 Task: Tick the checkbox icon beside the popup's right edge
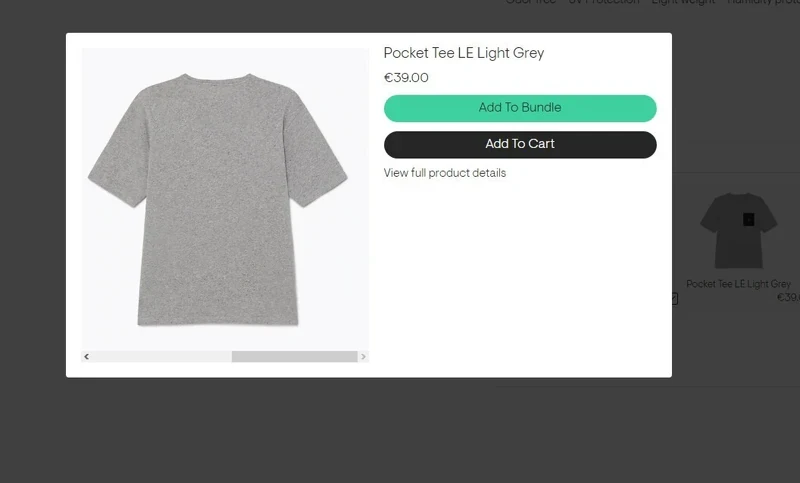(674, 298)
